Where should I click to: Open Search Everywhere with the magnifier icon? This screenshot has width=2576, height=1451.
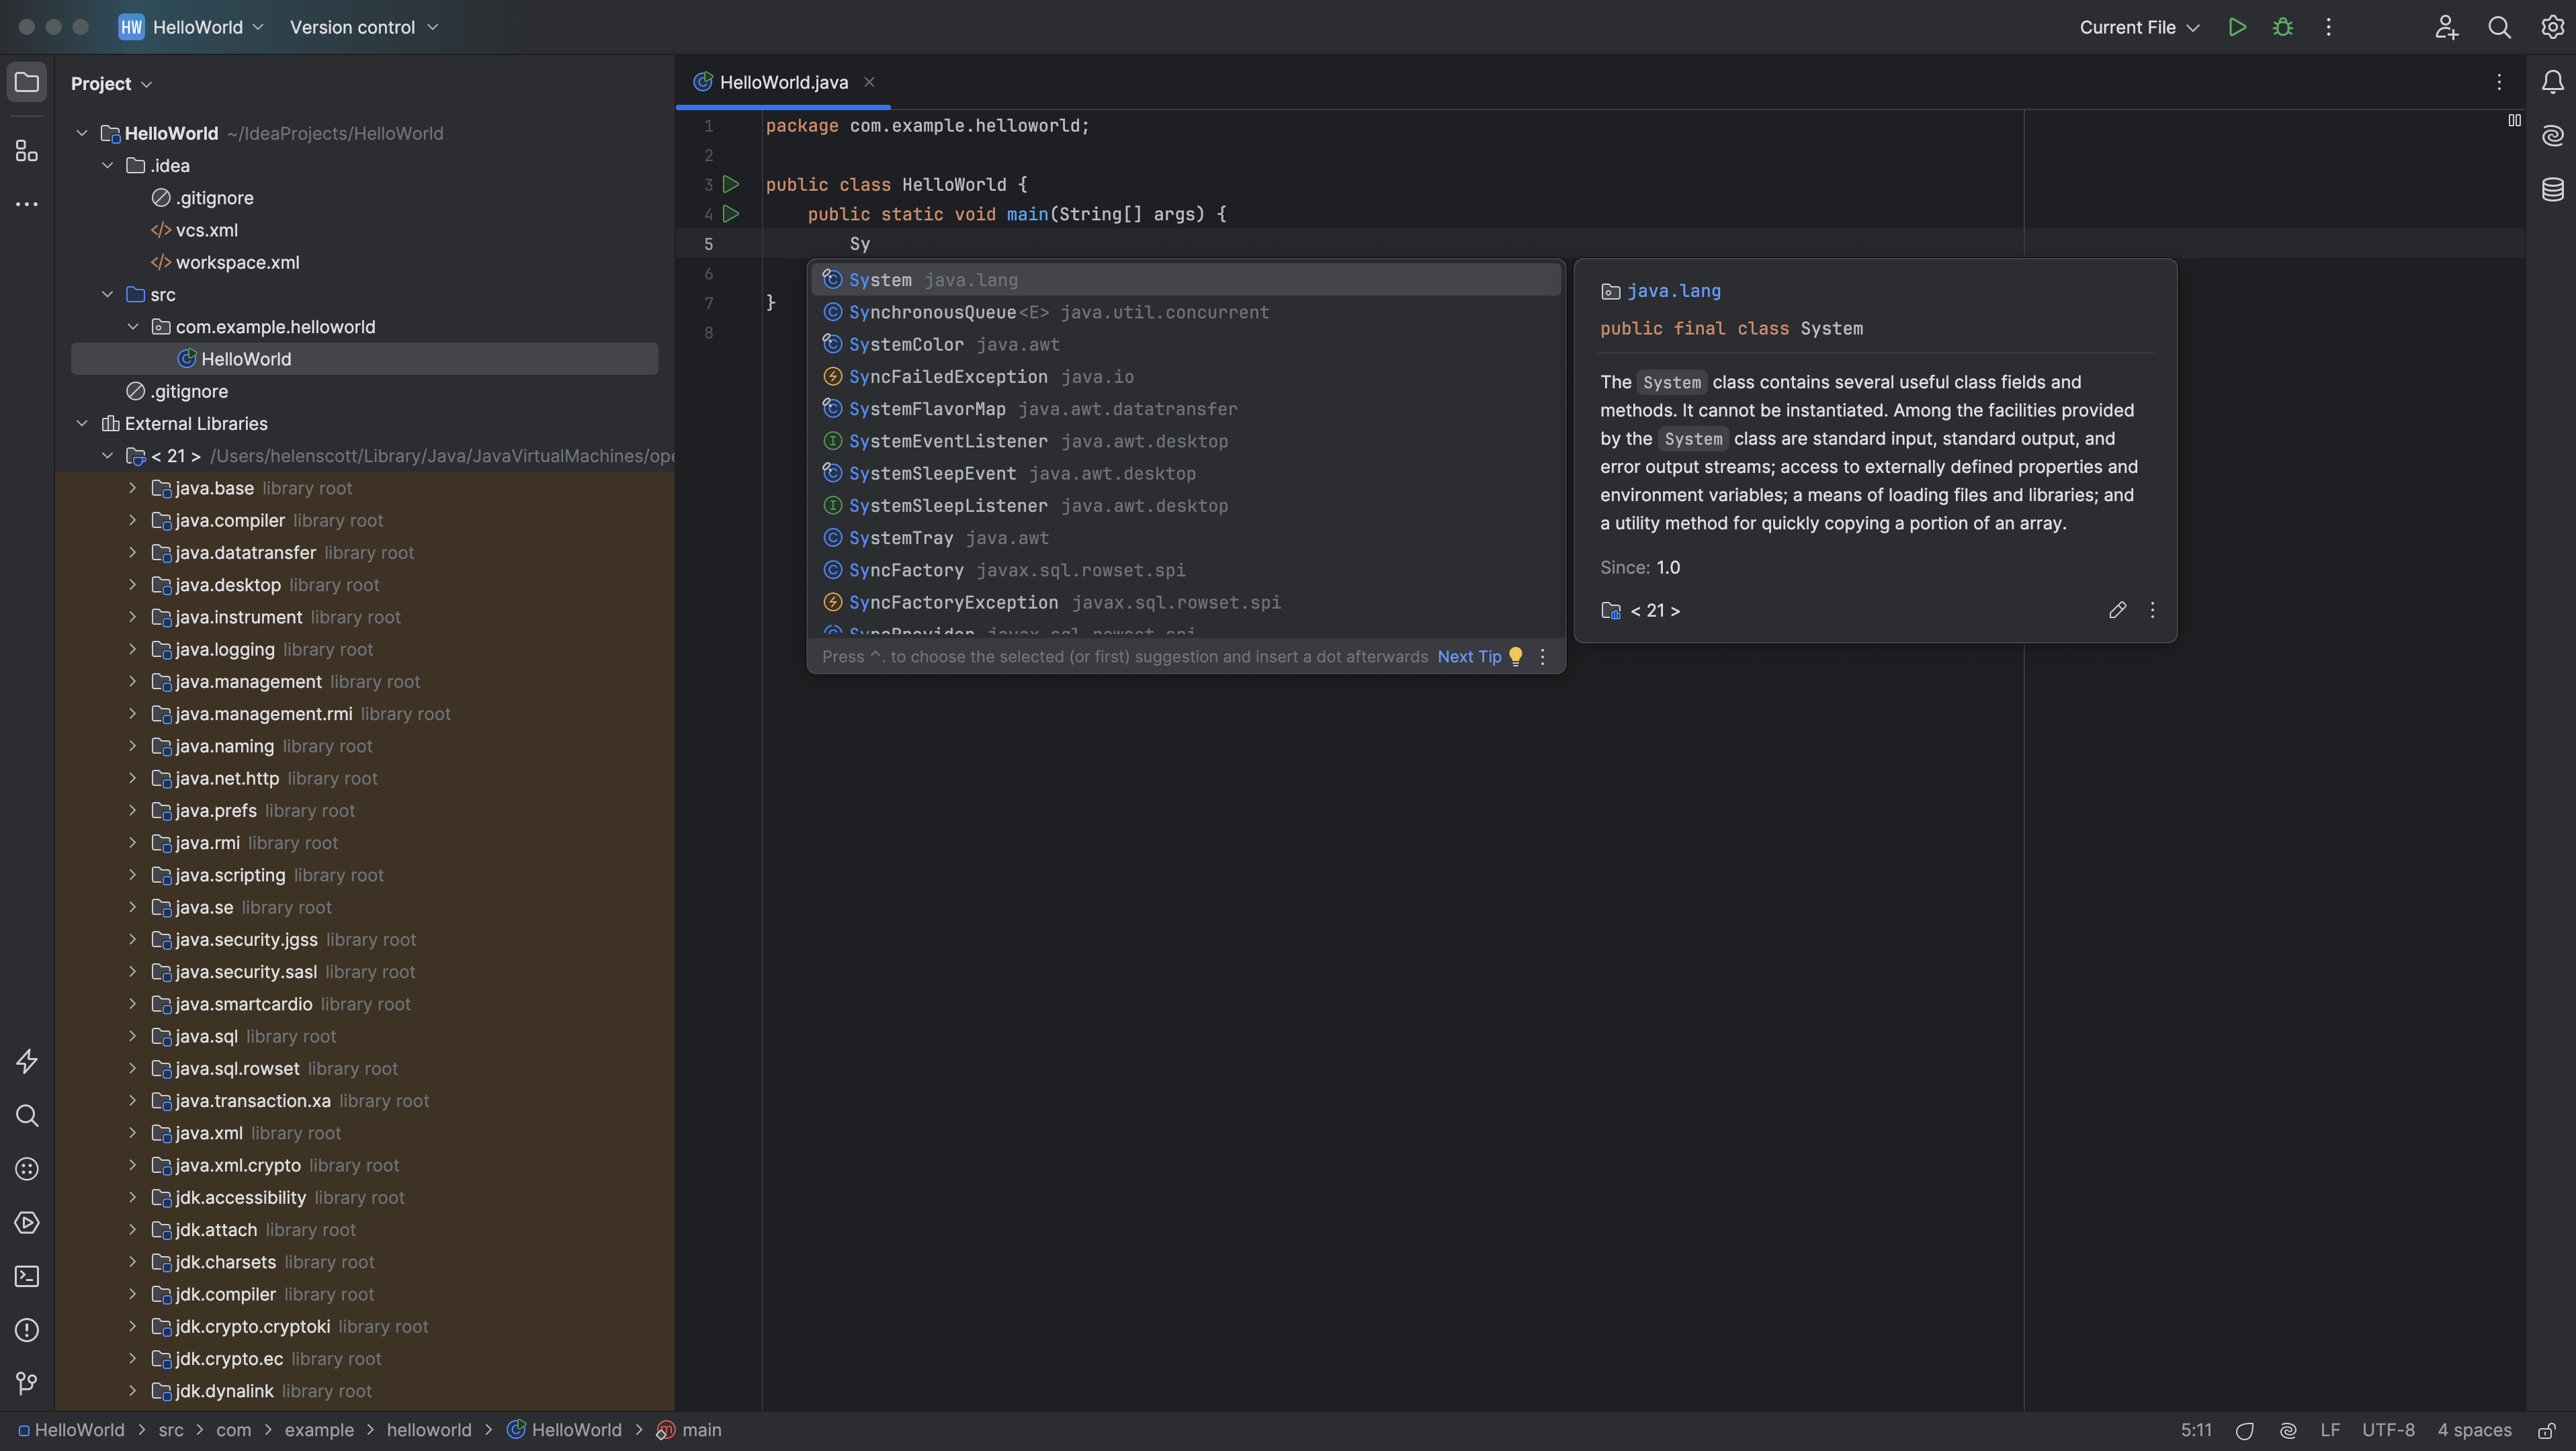coord(2500,27)
